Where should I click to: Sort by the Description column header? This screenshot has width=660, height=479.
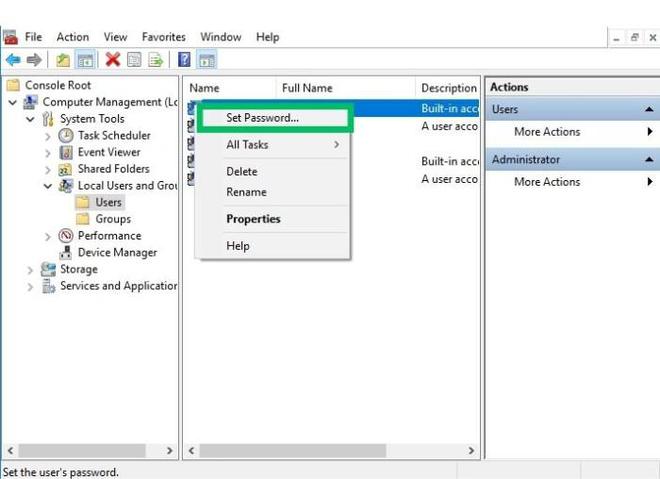click(x=448, y=88)
